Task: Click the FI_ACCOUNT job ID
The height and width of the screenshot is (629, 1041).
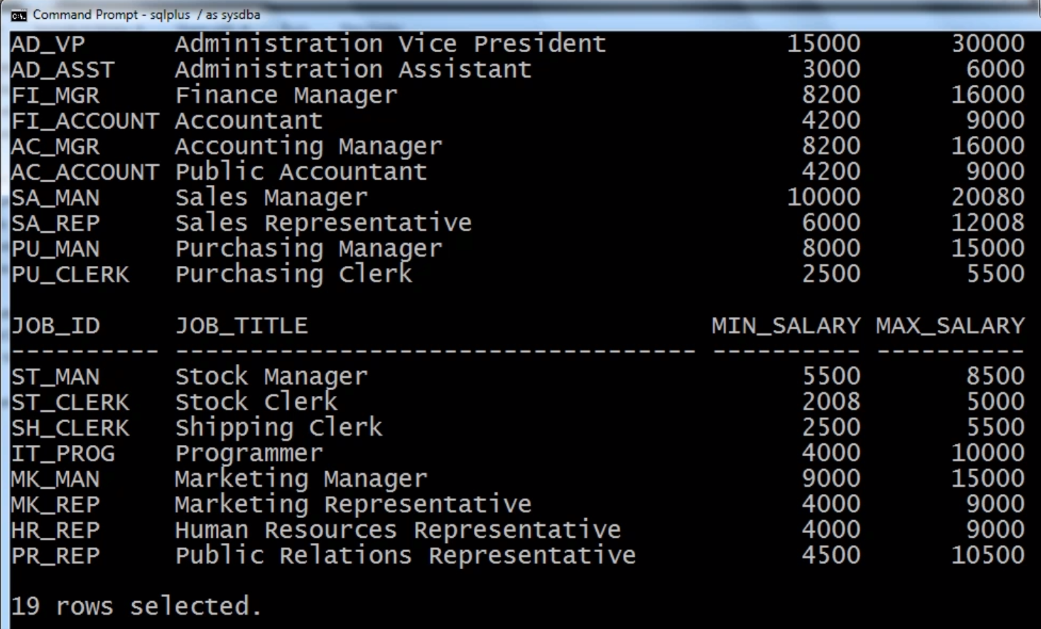Action: tap(84, 121)
